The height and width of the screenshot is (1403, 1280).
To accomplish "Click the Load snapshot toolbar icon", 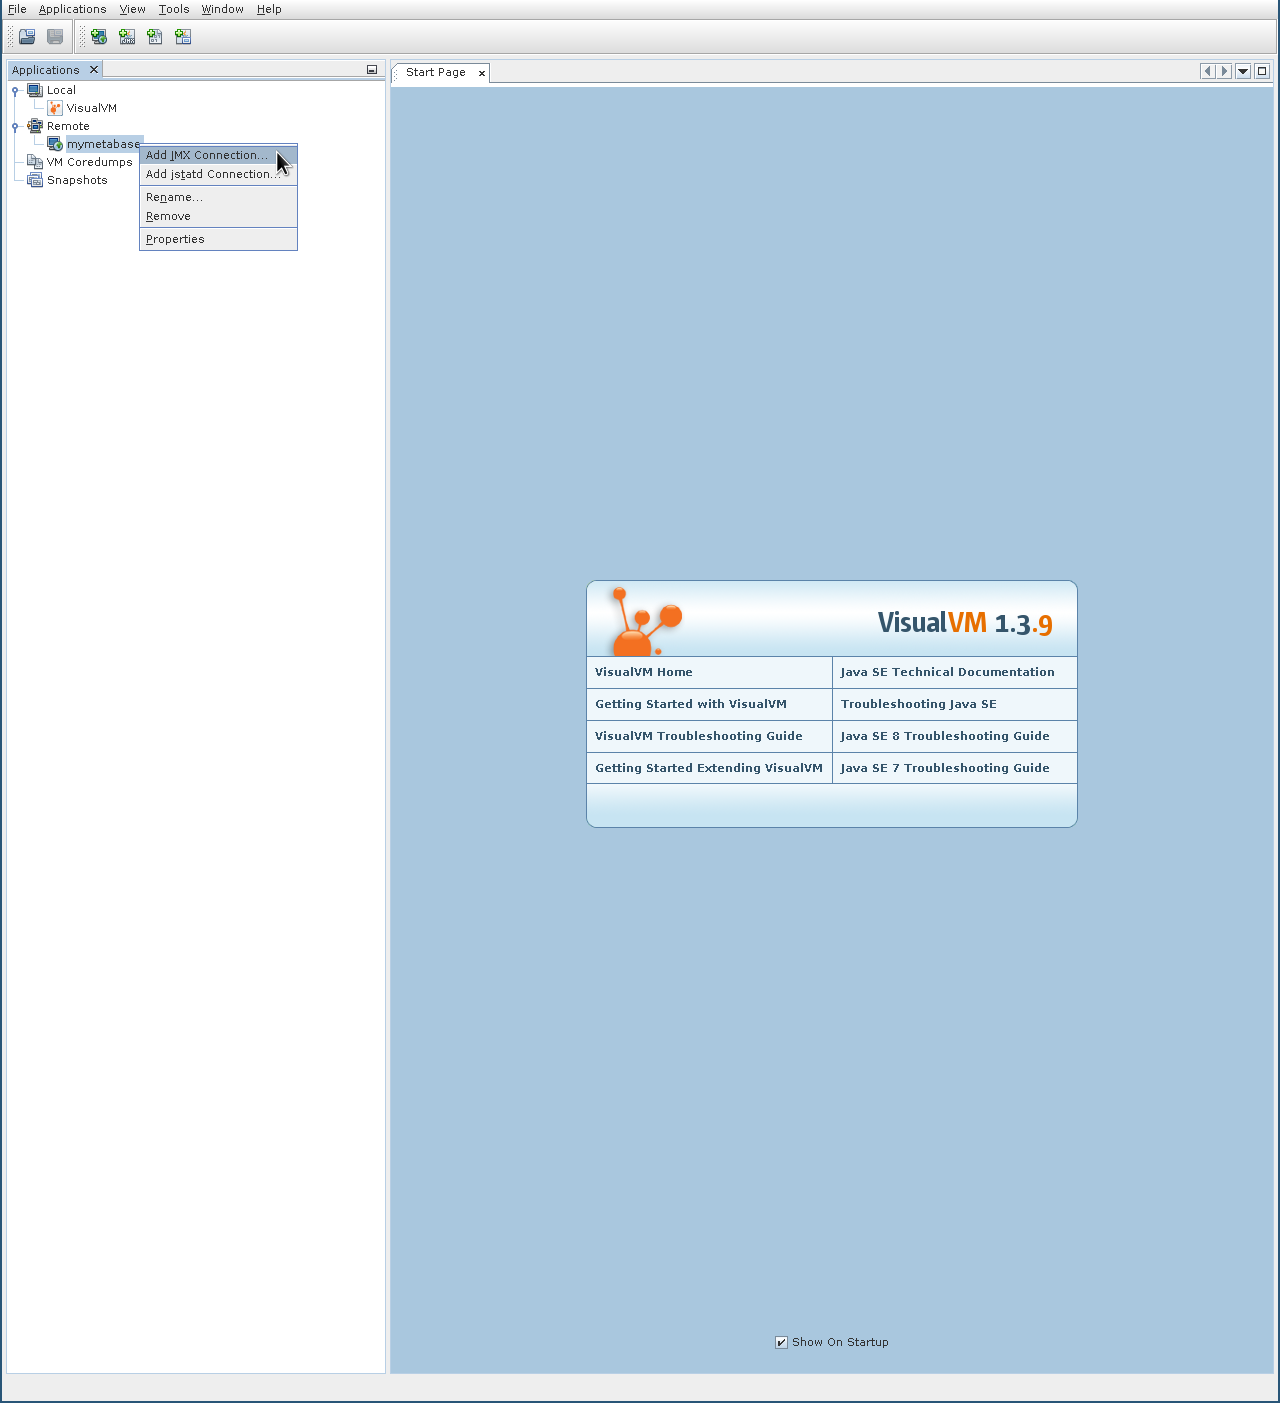I will point(27,37).
